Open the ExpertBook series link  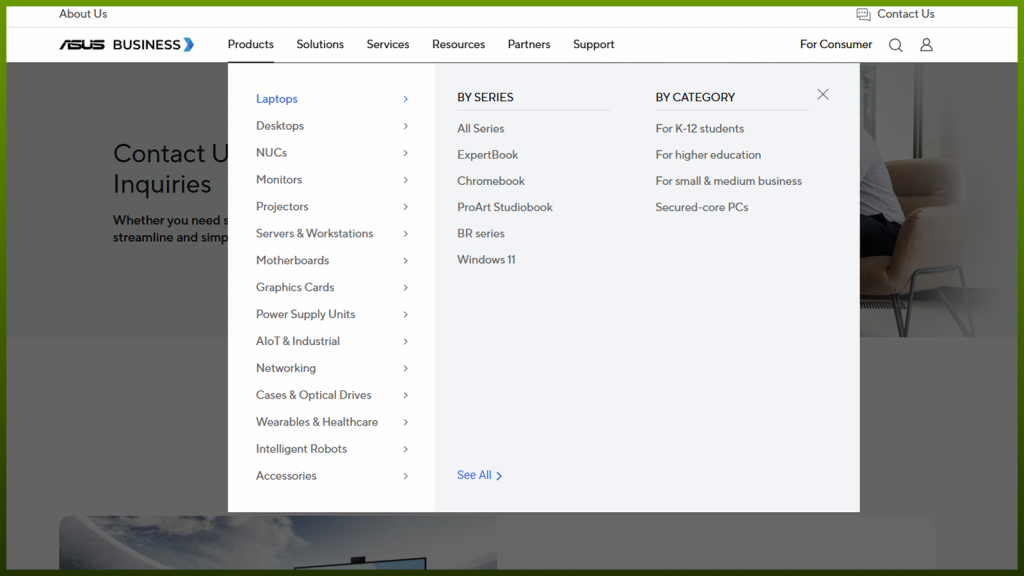click(488, 155)
